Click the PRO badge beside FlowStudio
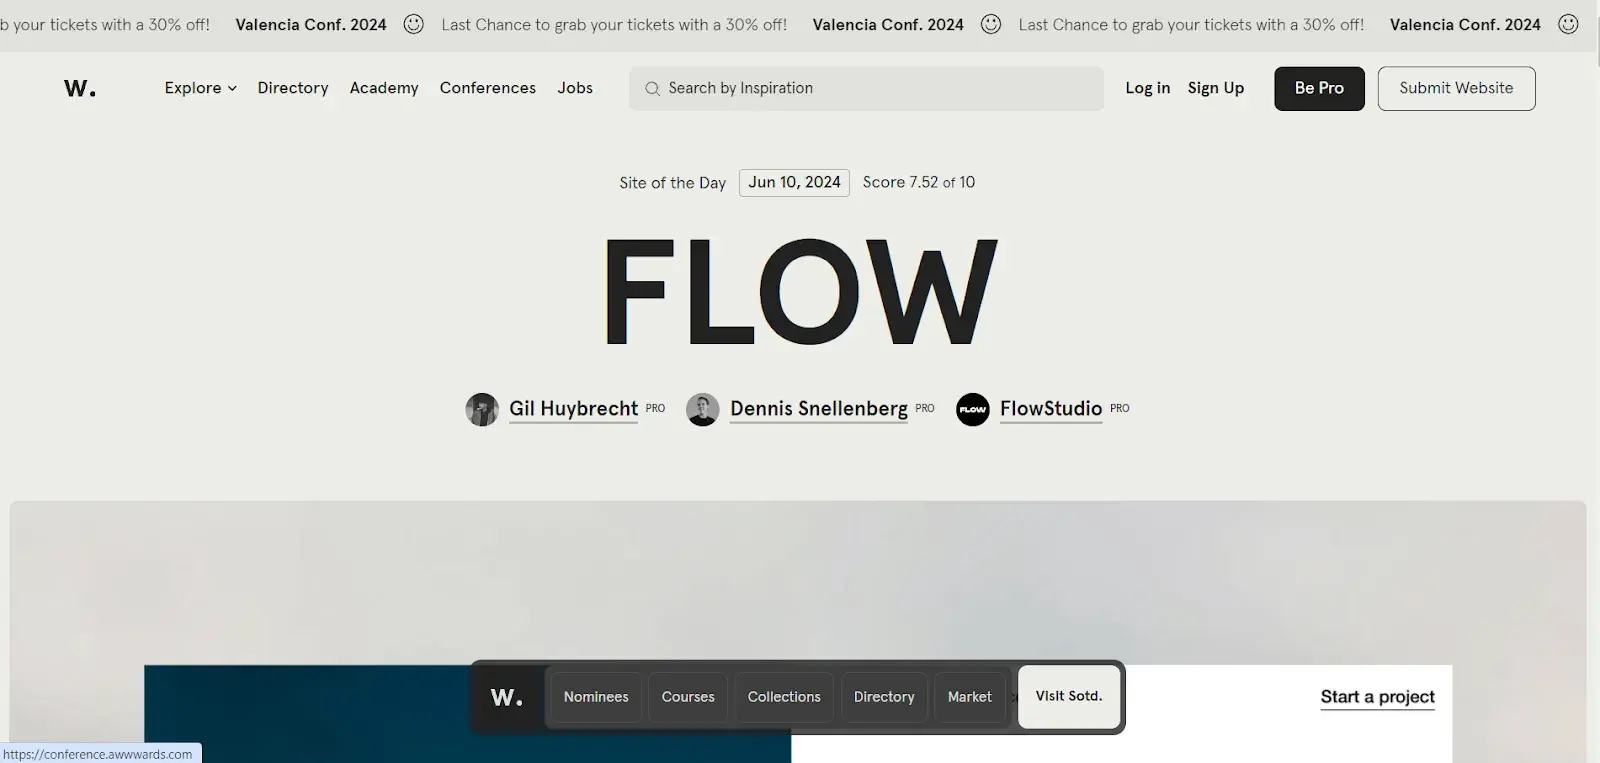The image size is (1600, 763). [x=1120, y=408]
